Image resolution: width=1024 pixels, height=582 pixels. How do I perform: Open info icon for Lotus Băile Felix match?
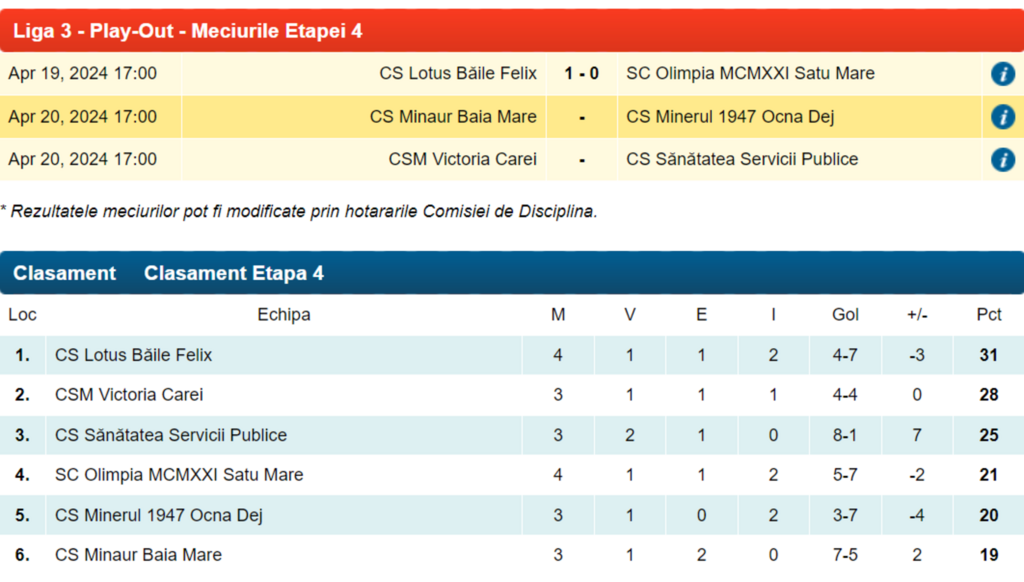(1002, 74)
